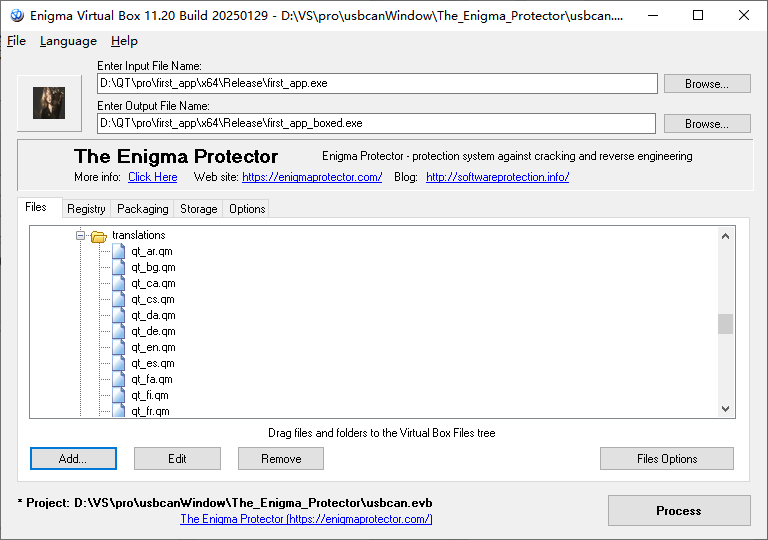Click the Edit button
The image size is (768, 540).
tap(177, 459)
